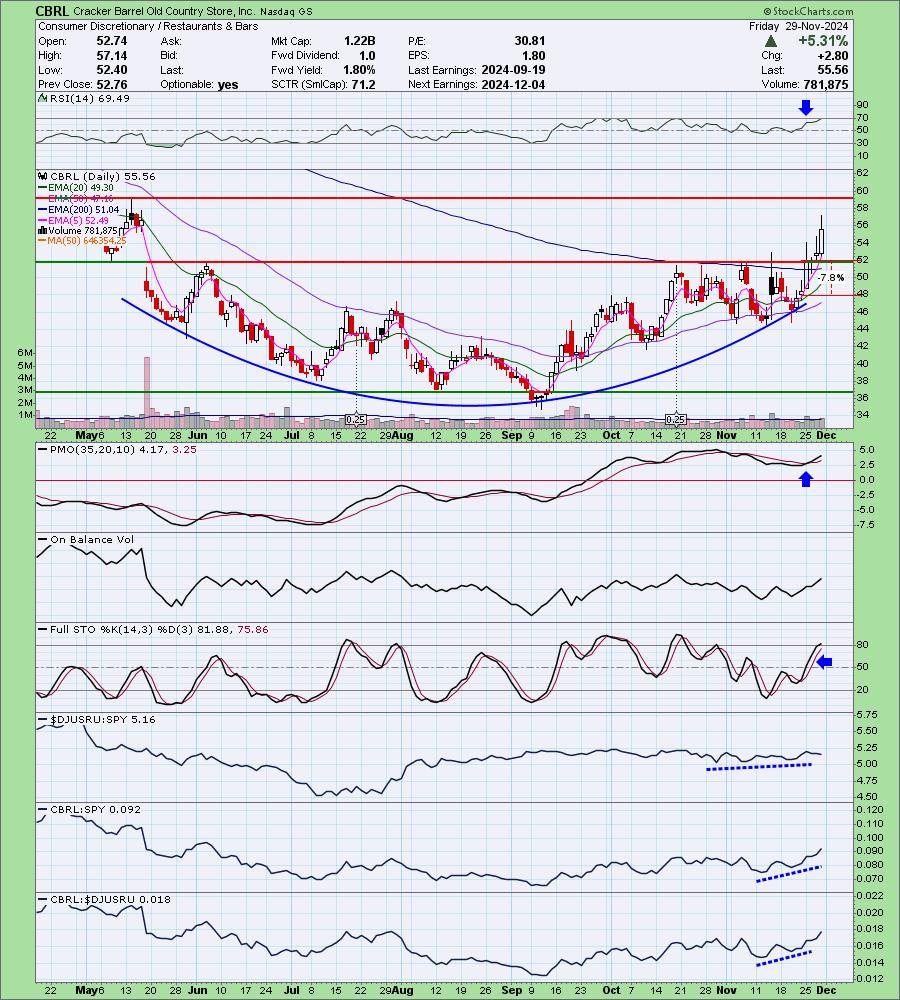Click the Low value 52.40
Viewport: 900px width, 1000px height.
pos(112,70)
